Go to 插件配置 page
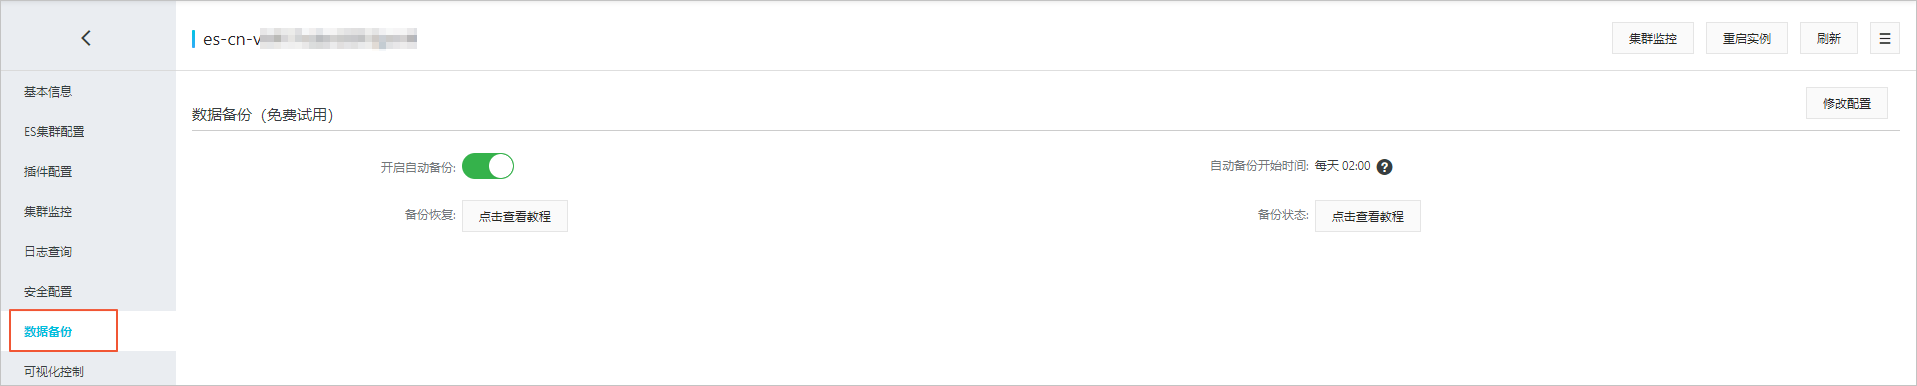The height and width of the screenshot is (386, 1917). coord(48,172)
